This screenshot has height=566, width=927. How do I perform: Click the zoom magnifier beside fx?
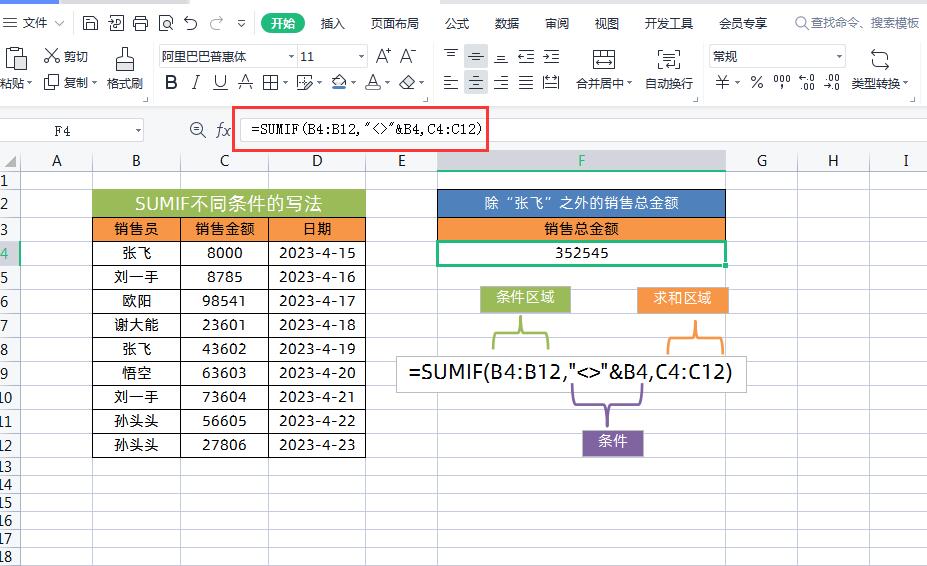(197, 130)
